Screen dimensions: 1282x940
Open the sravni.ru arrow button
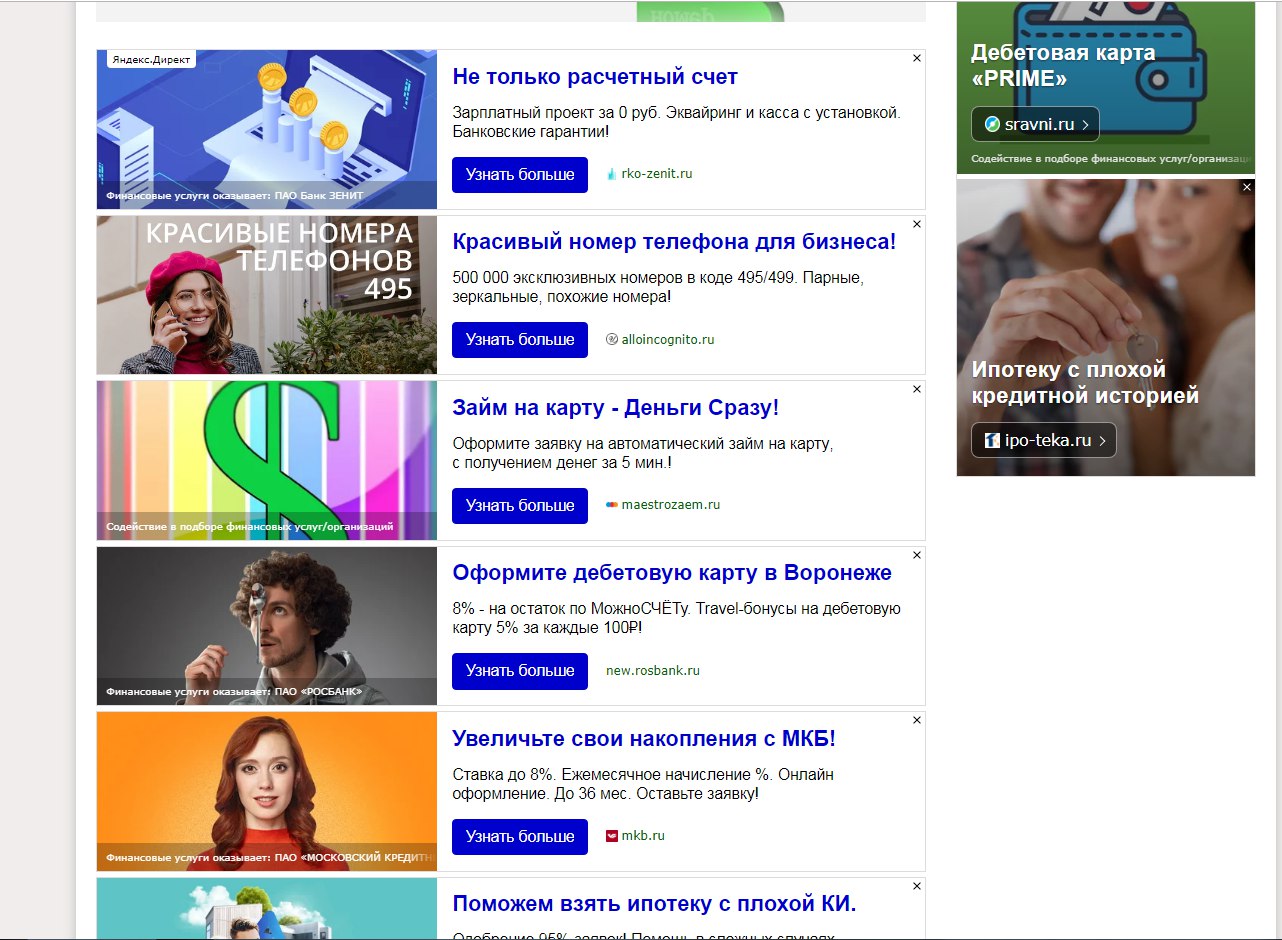[x=1035, y=124]
